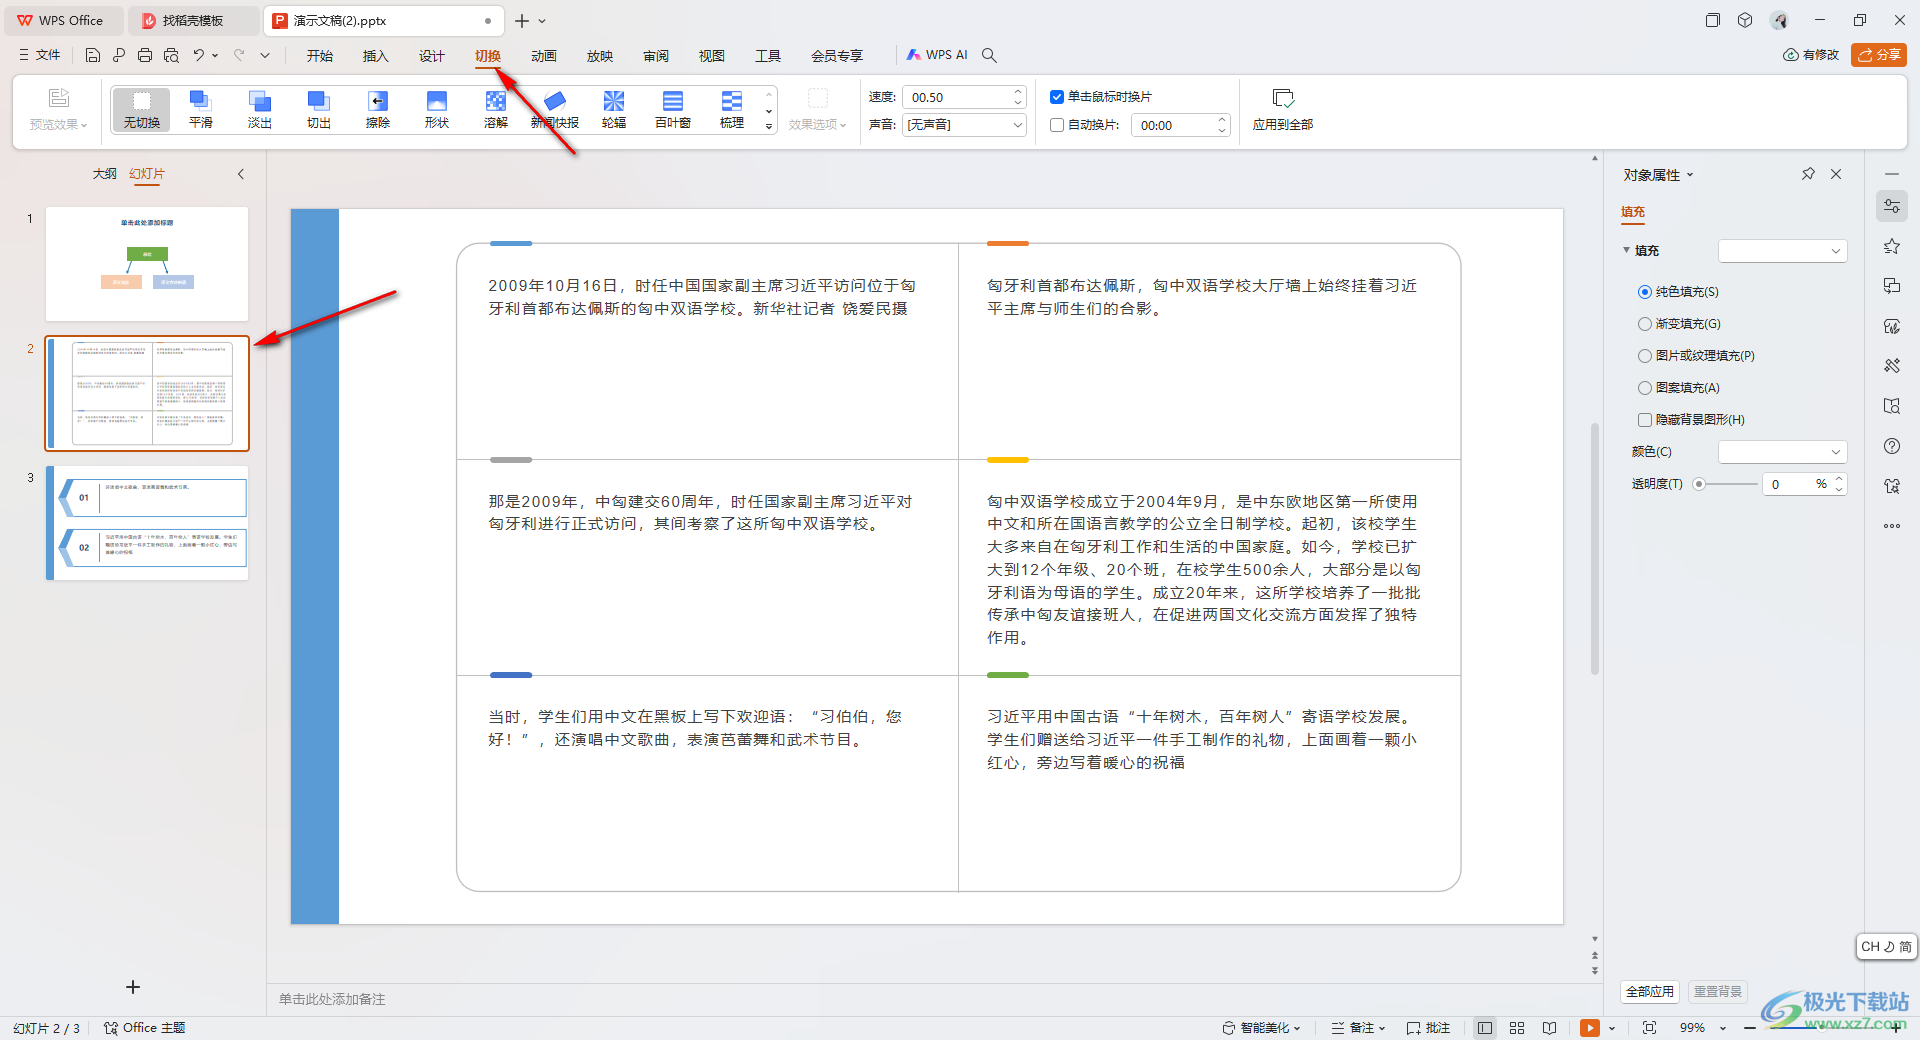Open the more options ellipsis in sidebar
This screenshot has width=1920, height=1040.
point(1891,526)
